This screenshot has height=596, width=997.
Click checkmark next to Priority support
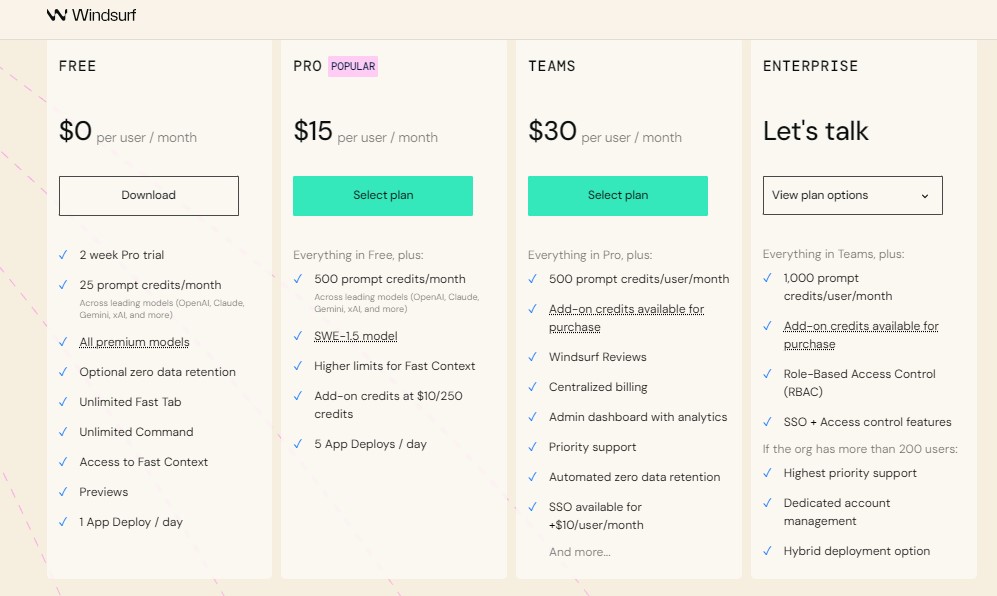pyautogui.click(x=533, y=447)
